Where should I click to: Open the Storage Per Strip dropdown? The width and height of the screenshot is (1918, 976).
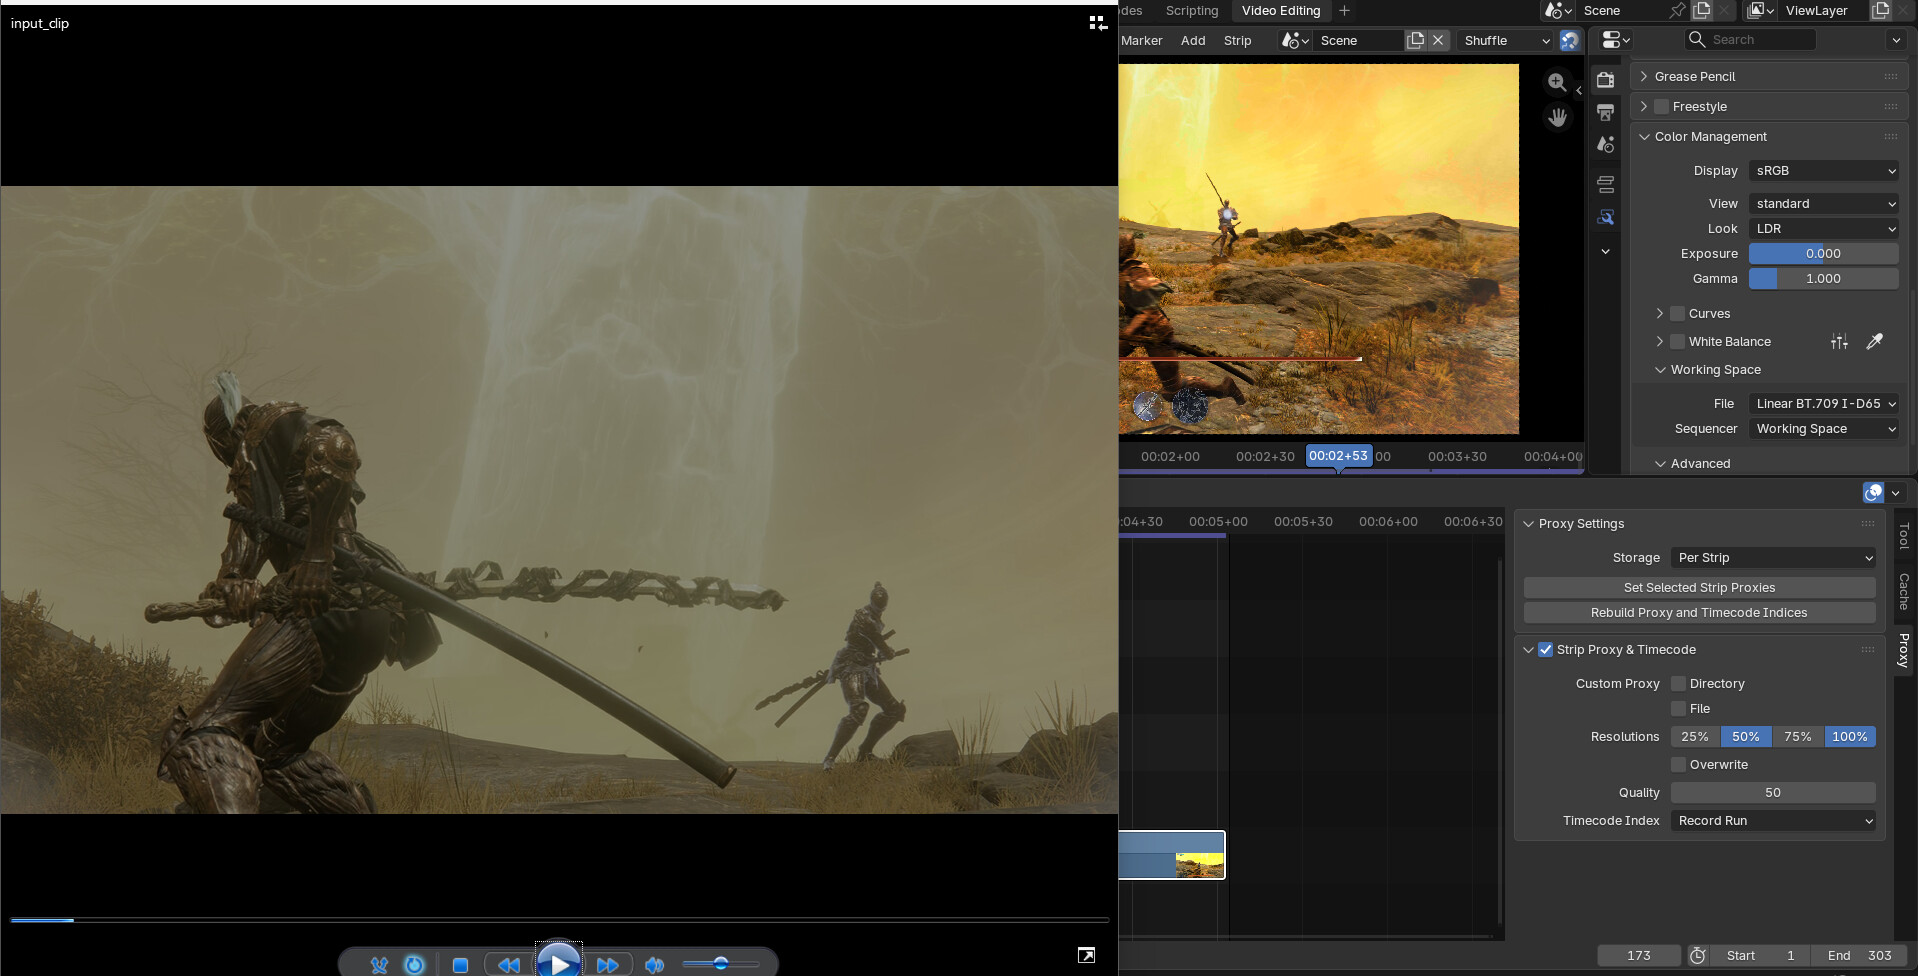1773,557
